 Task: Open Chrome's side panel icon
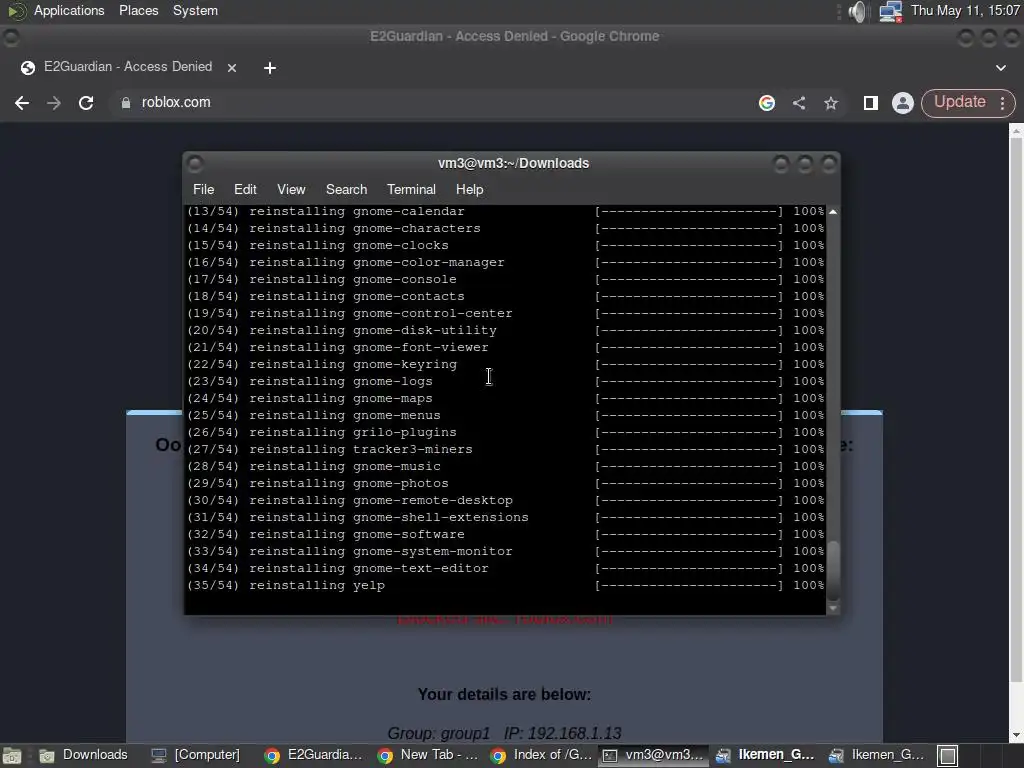pyautogui.click(x=871, y=103)
